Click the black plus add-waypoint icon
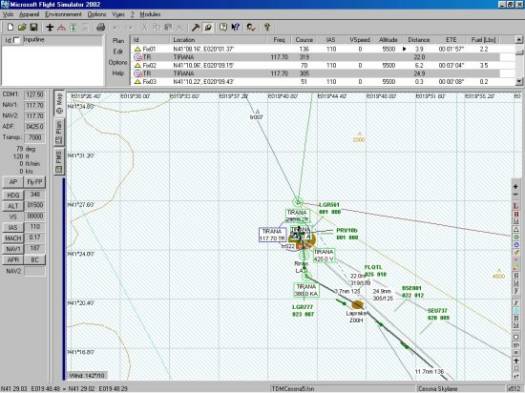Image resolution: width=525 pixels, height=393 pixels. point(50,27)
